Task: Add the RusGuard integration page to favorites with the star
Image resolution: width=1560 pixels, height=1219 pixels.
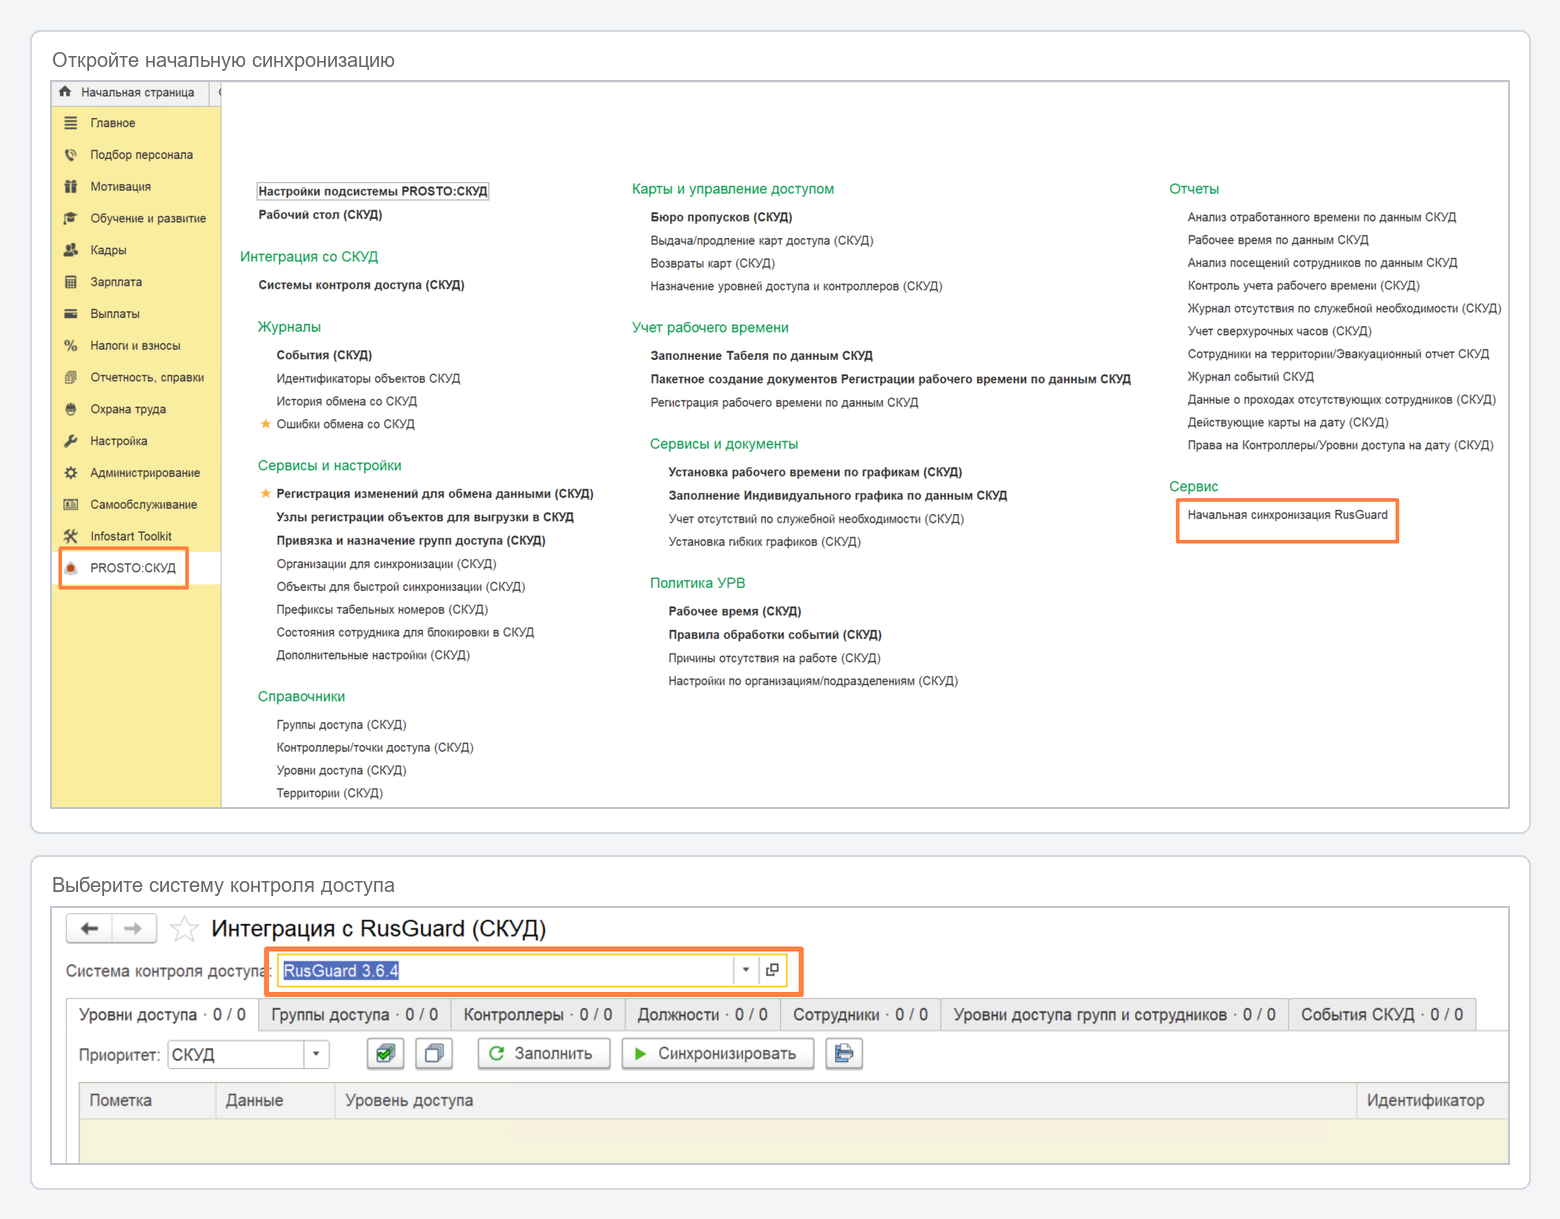Action: tap(184, 930)
